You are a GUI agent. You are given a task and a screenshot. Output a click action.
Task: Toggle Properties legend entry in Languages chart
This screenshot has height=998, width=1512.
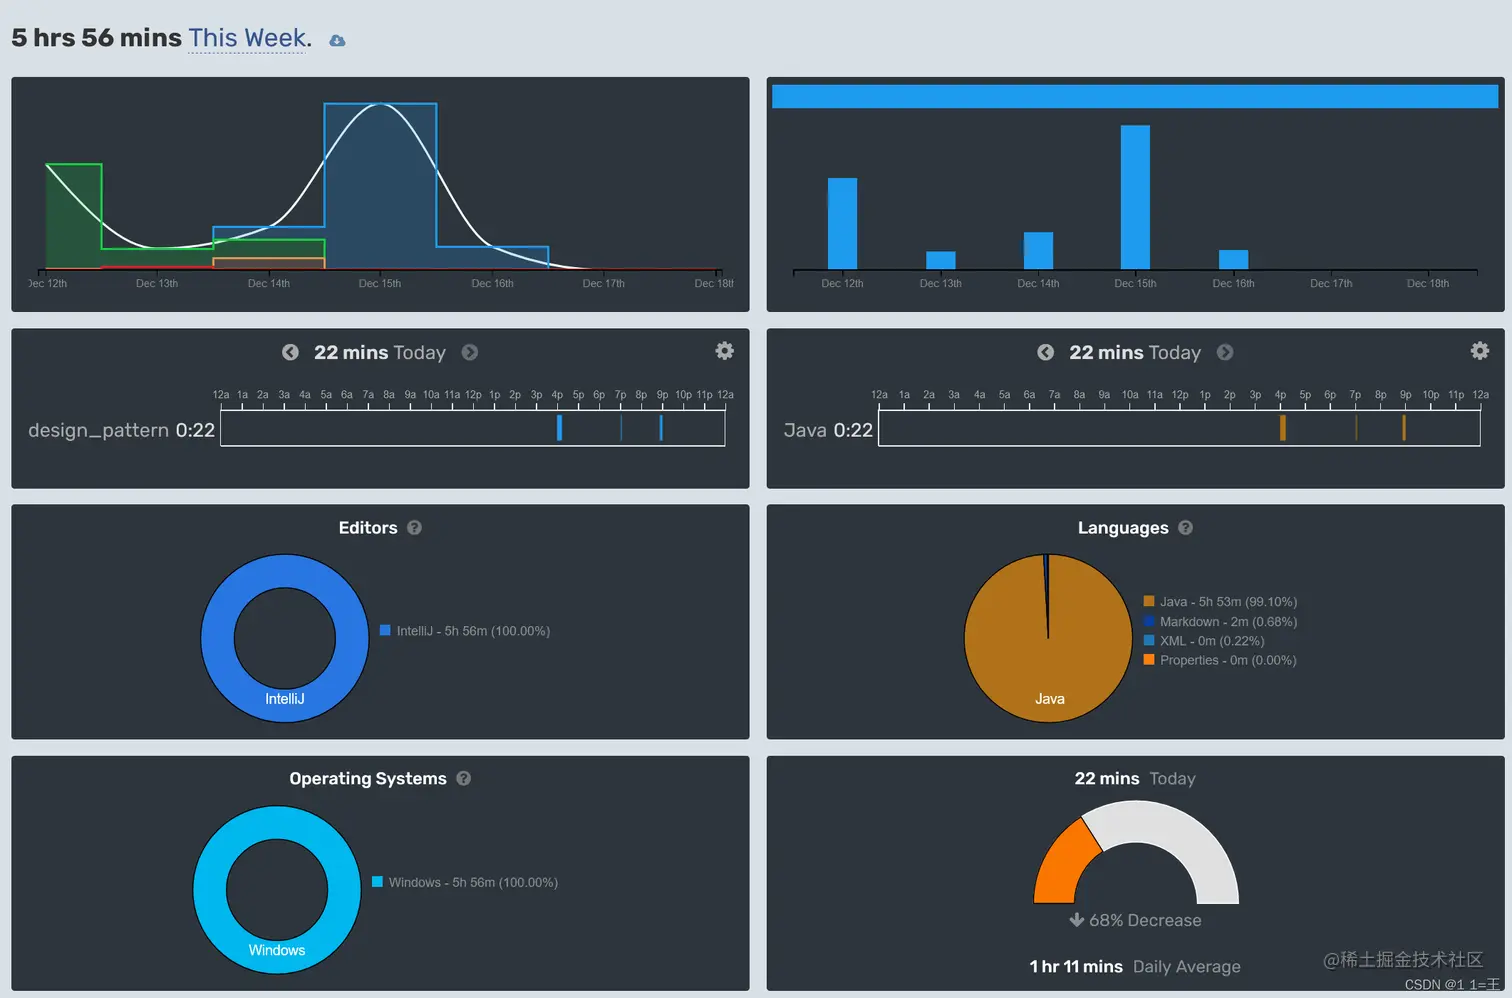[x=1220, y=660]
